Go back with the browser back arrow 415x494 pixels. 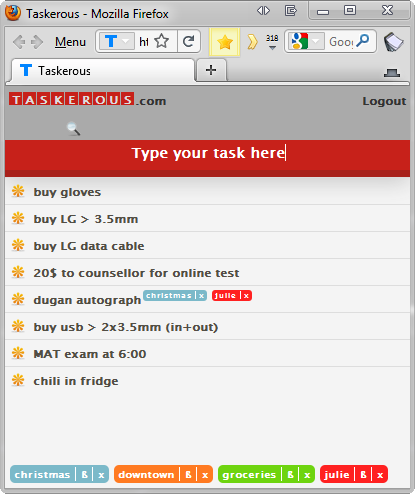coord(19,42)
